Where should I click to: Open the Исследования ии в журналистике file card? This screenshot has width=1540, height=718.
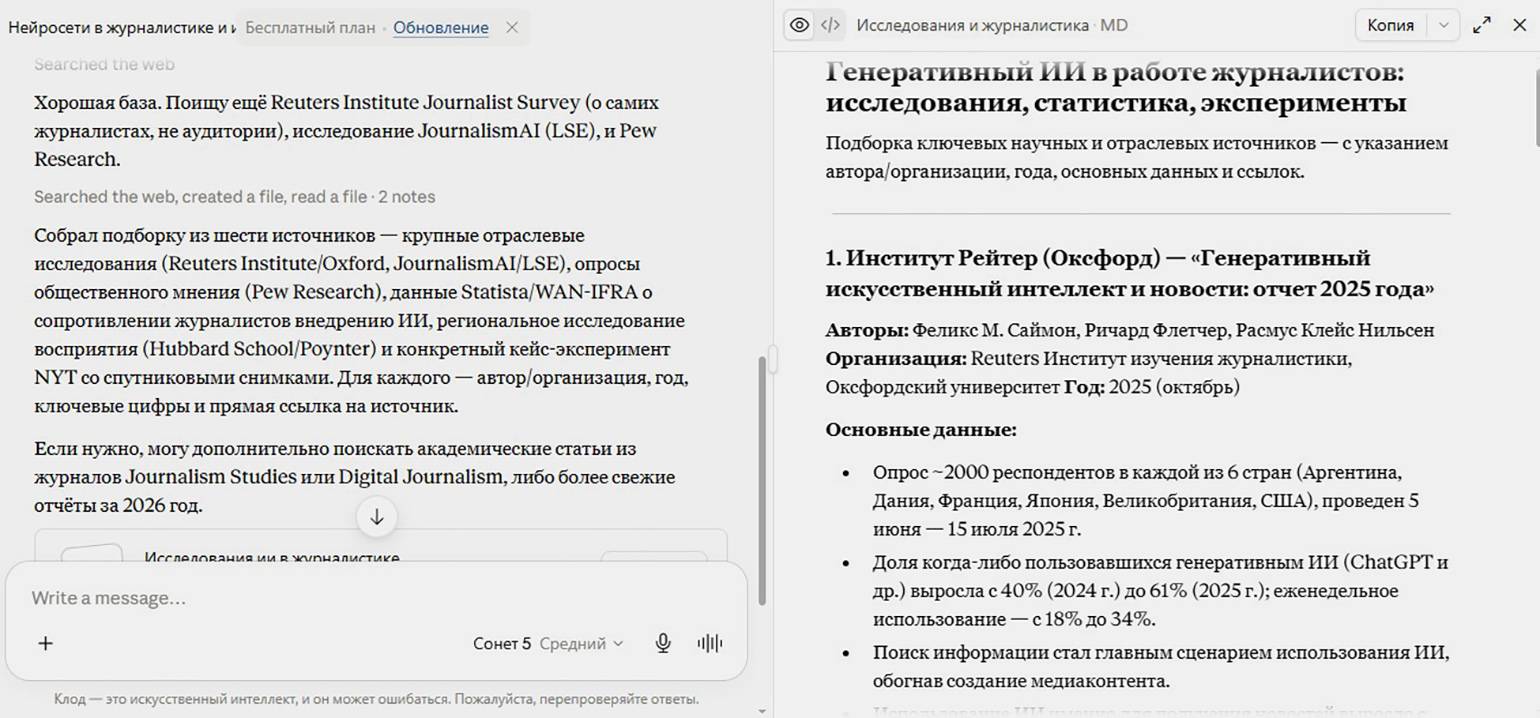[x=381, y=548]
